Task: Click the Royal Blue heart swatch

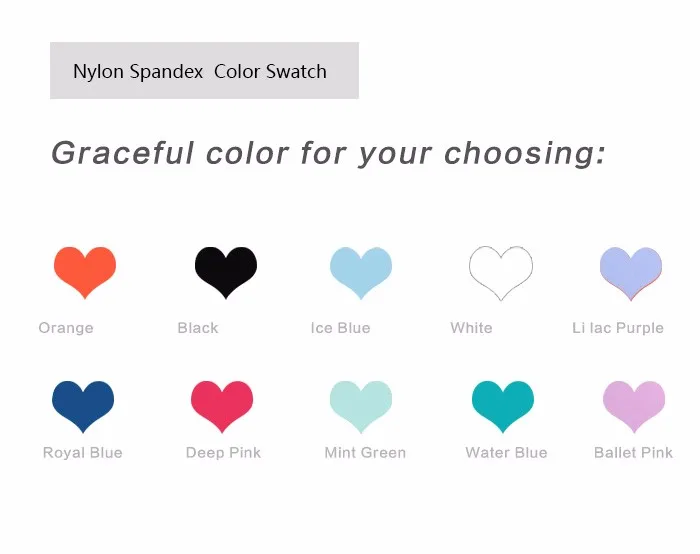Action: tap(83, 404)
